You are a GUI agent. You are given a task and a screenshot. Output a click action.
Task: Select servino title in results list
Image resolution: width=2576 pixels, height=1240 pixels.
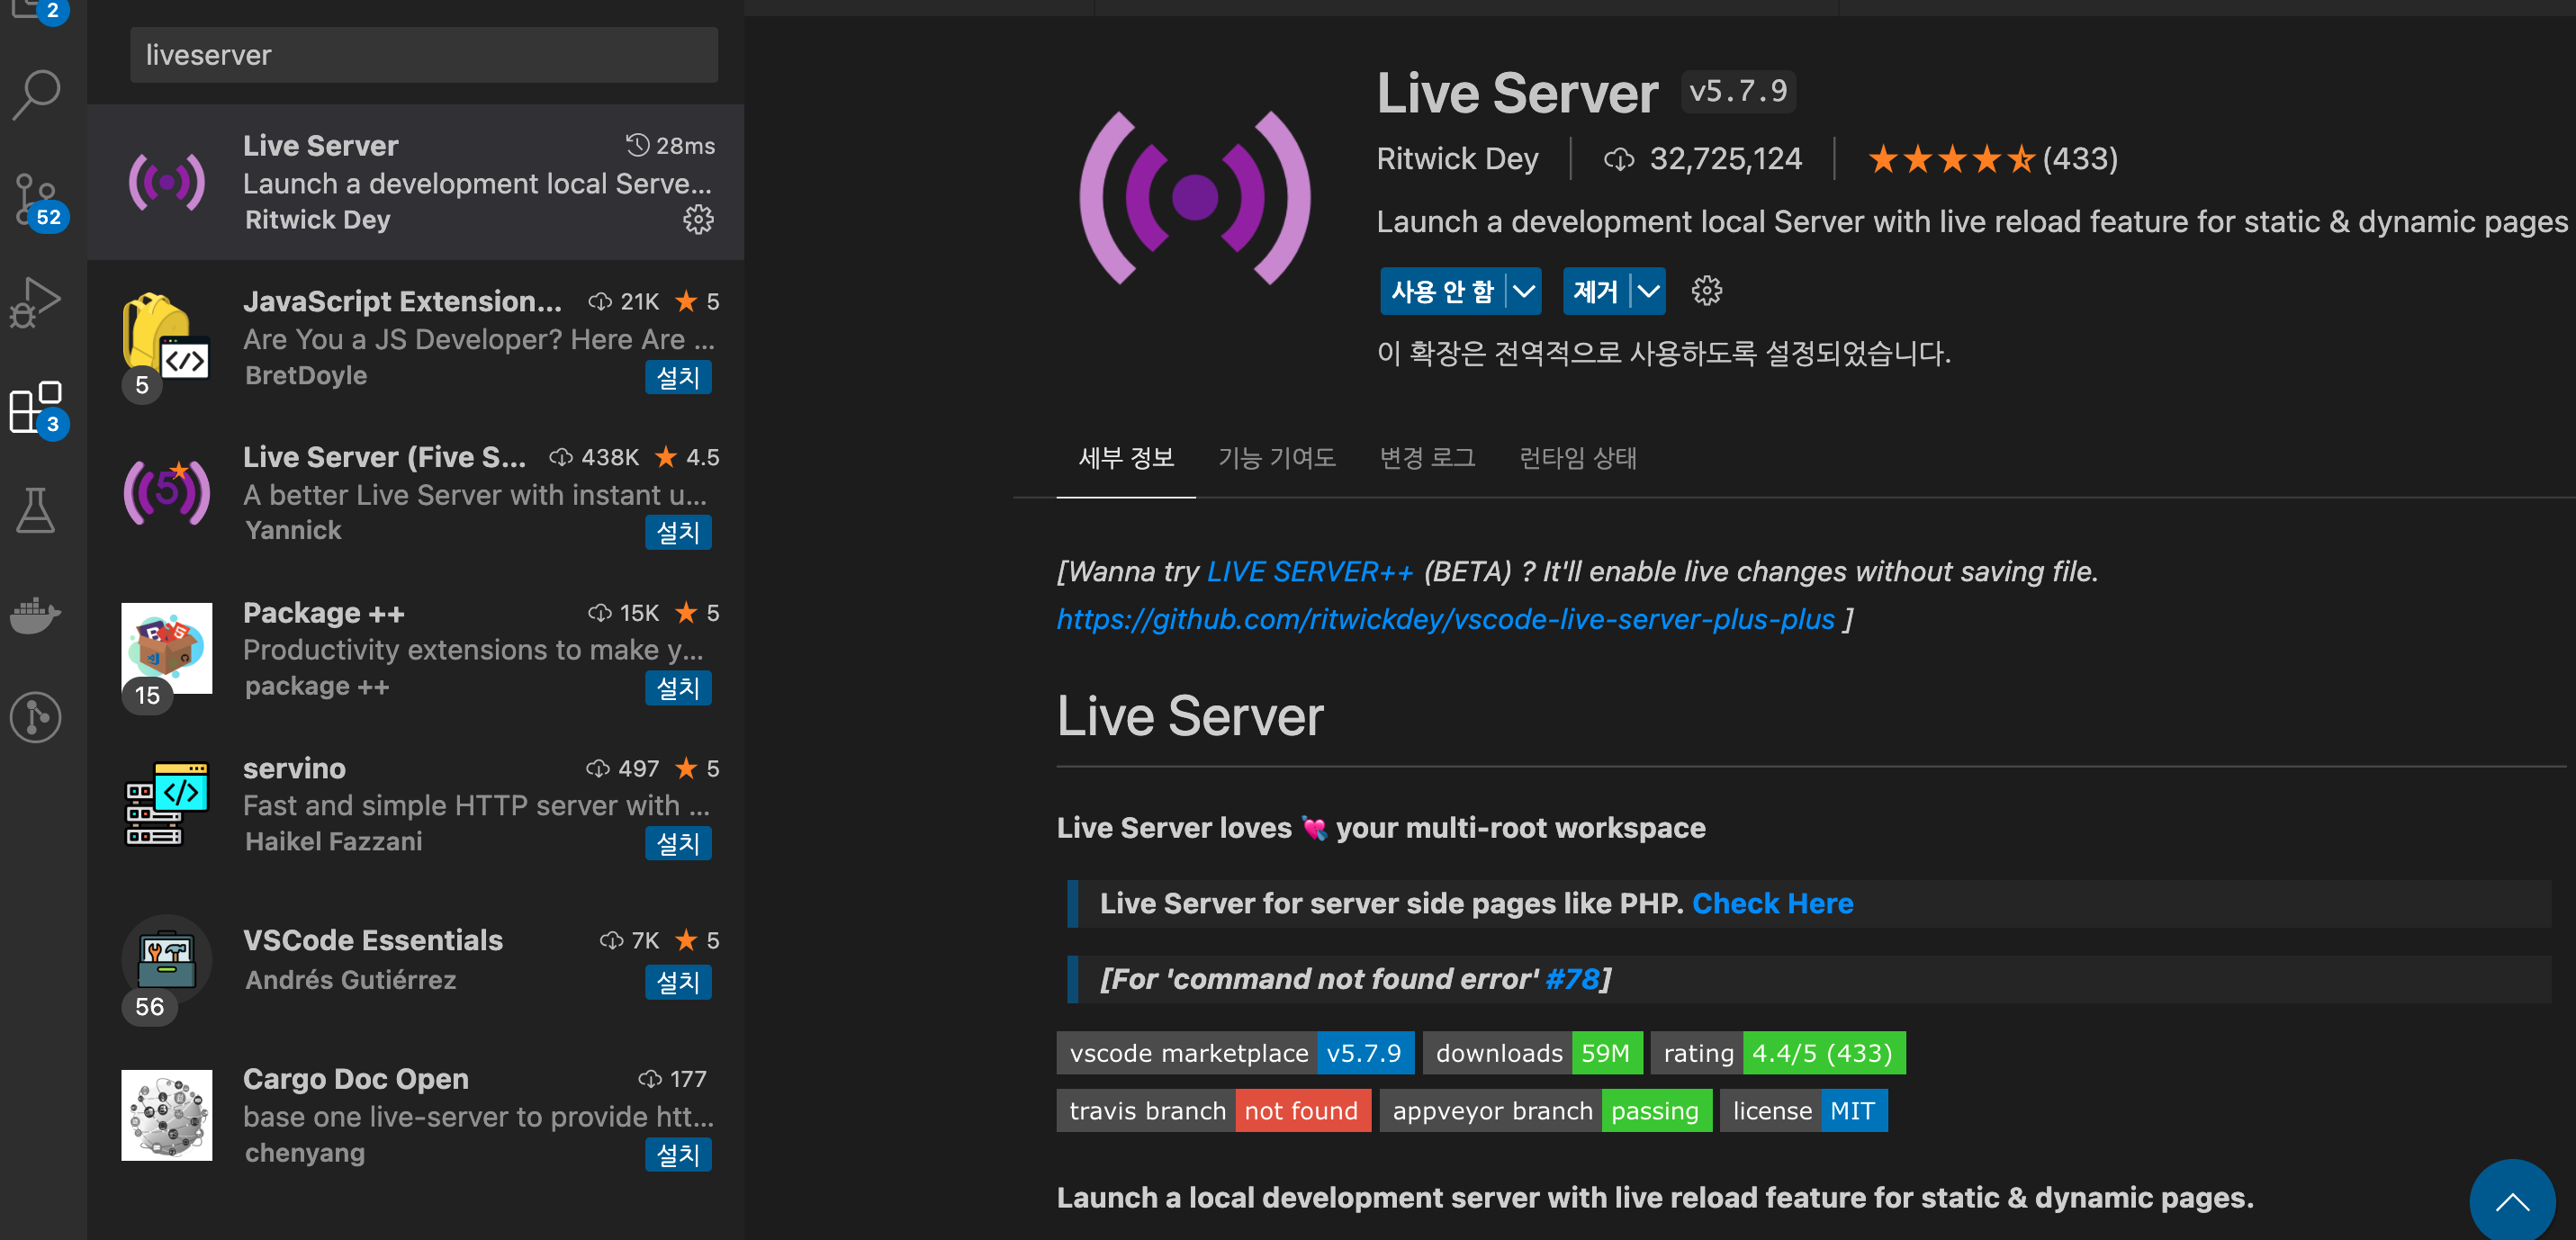[294, 768]
